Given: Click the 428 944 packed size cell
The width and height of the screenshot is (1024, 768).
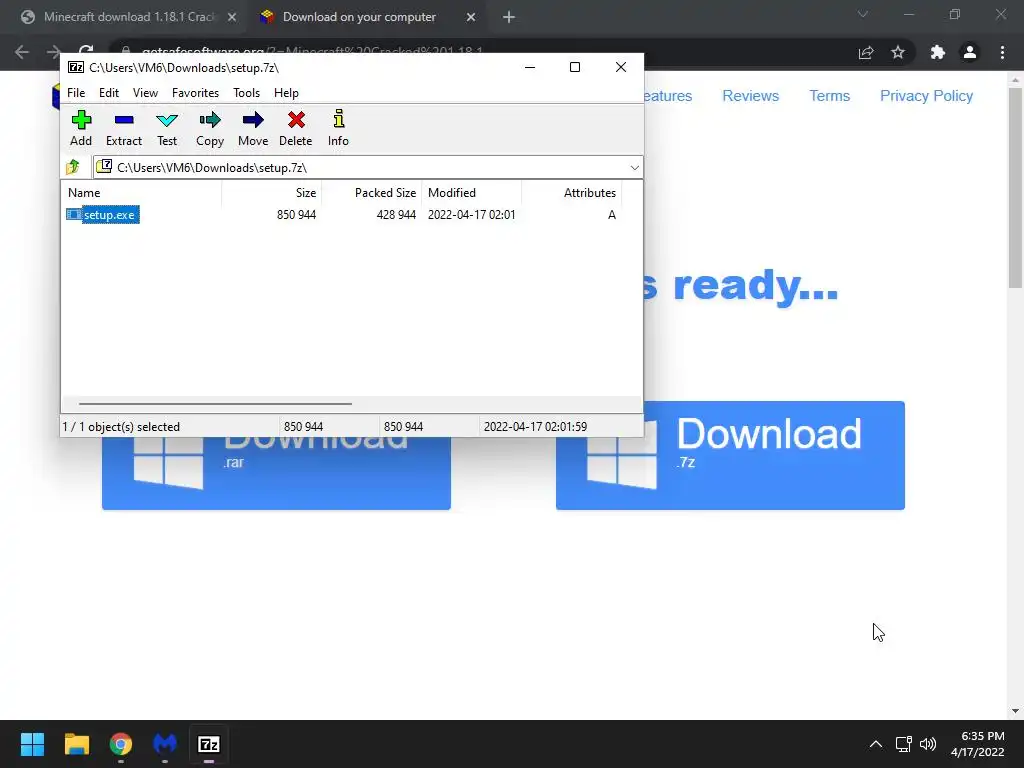Looking at the screenshot, I should coord(396,215).
